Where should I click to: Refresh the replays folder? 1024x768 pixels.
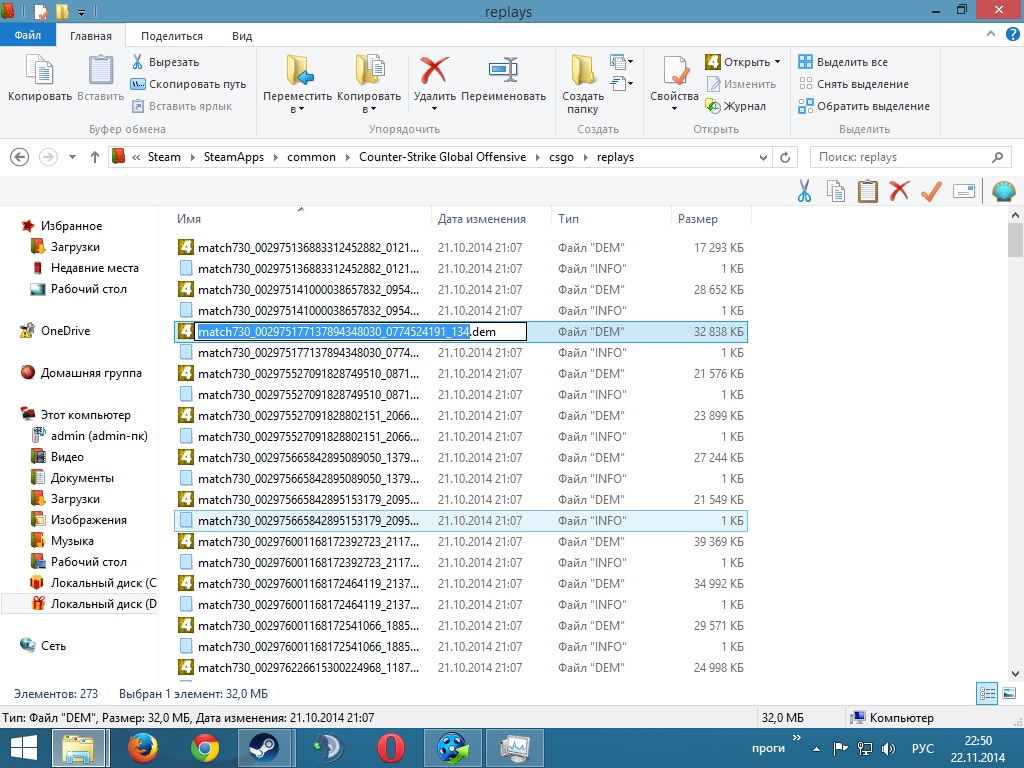click(785, 157)
